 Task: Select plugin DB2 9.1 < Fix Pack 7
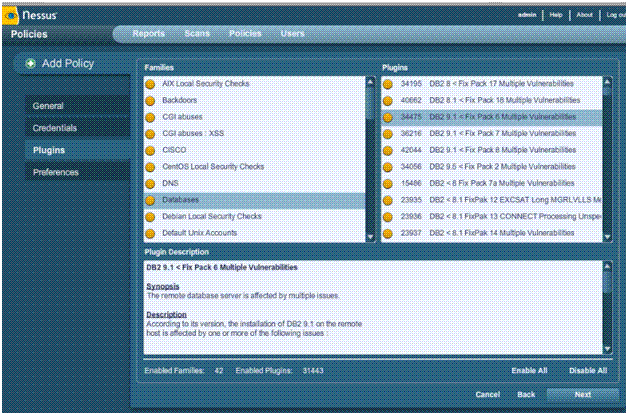click(492, 134)
